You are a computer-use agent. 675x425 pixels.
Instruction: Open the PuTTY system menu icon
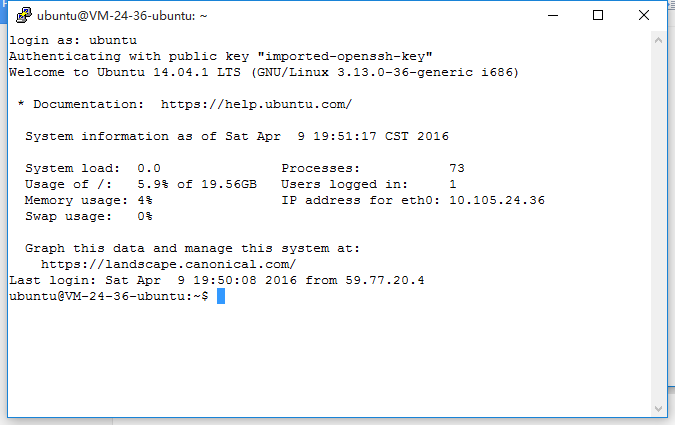click(x=24, y=16)
